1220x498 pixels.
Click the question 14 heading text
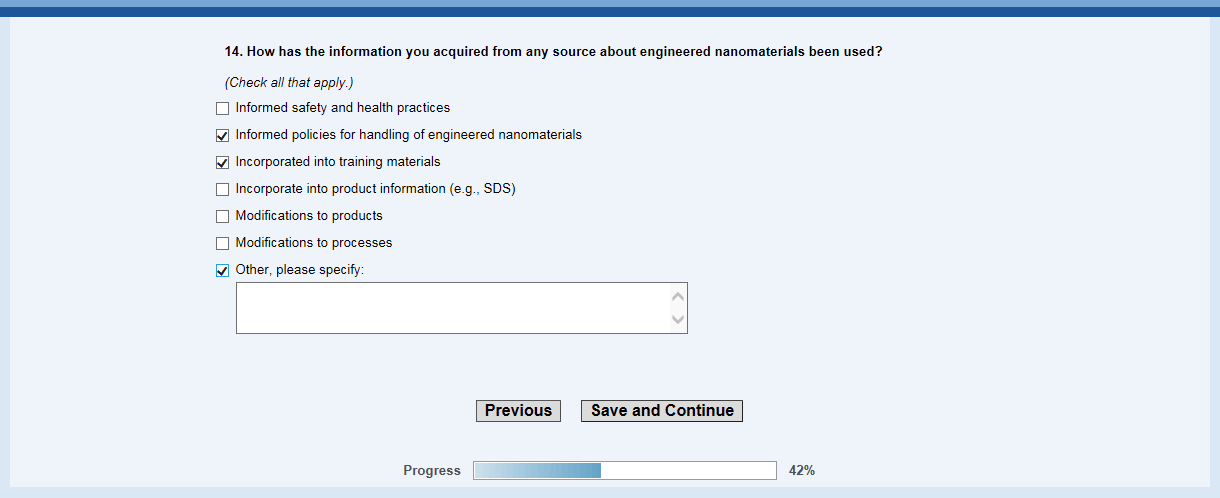[553, 52]
